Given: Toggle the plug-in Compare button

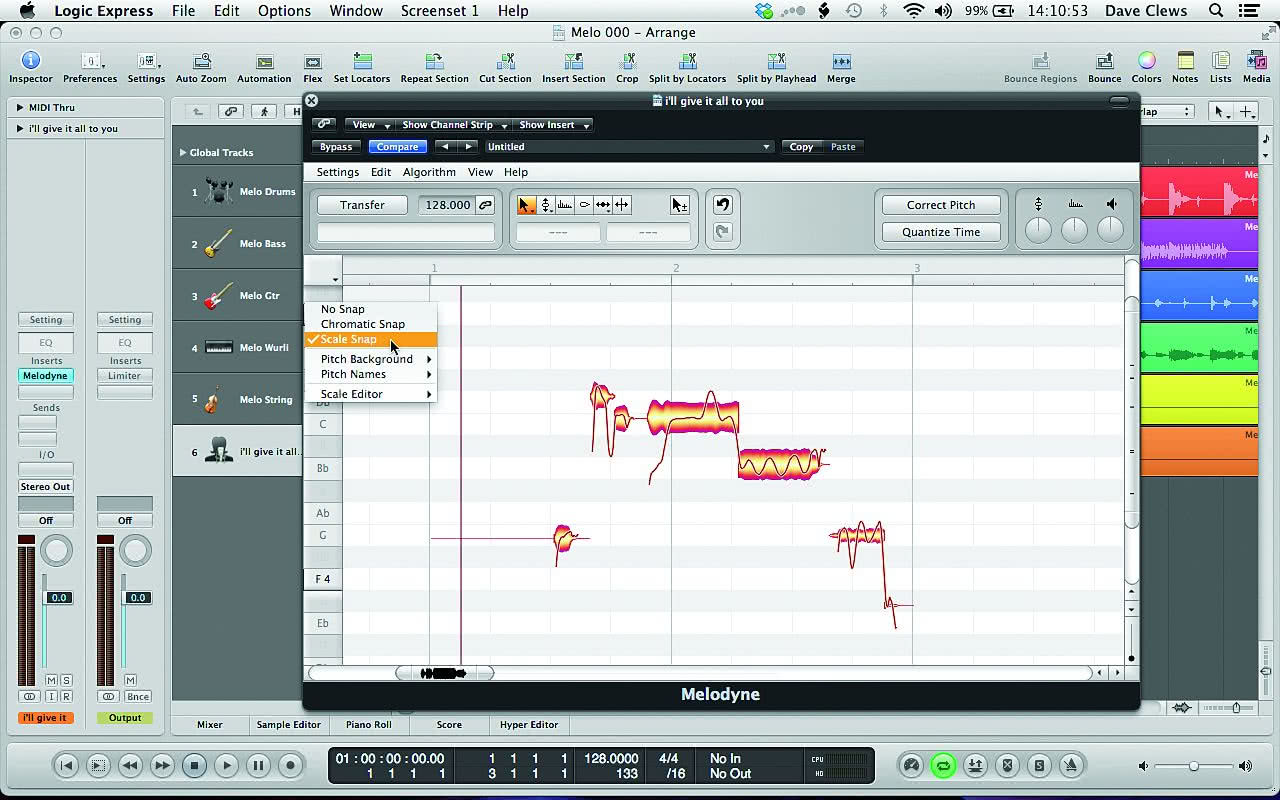Looking at the screenshot, I should click(398, 147).
